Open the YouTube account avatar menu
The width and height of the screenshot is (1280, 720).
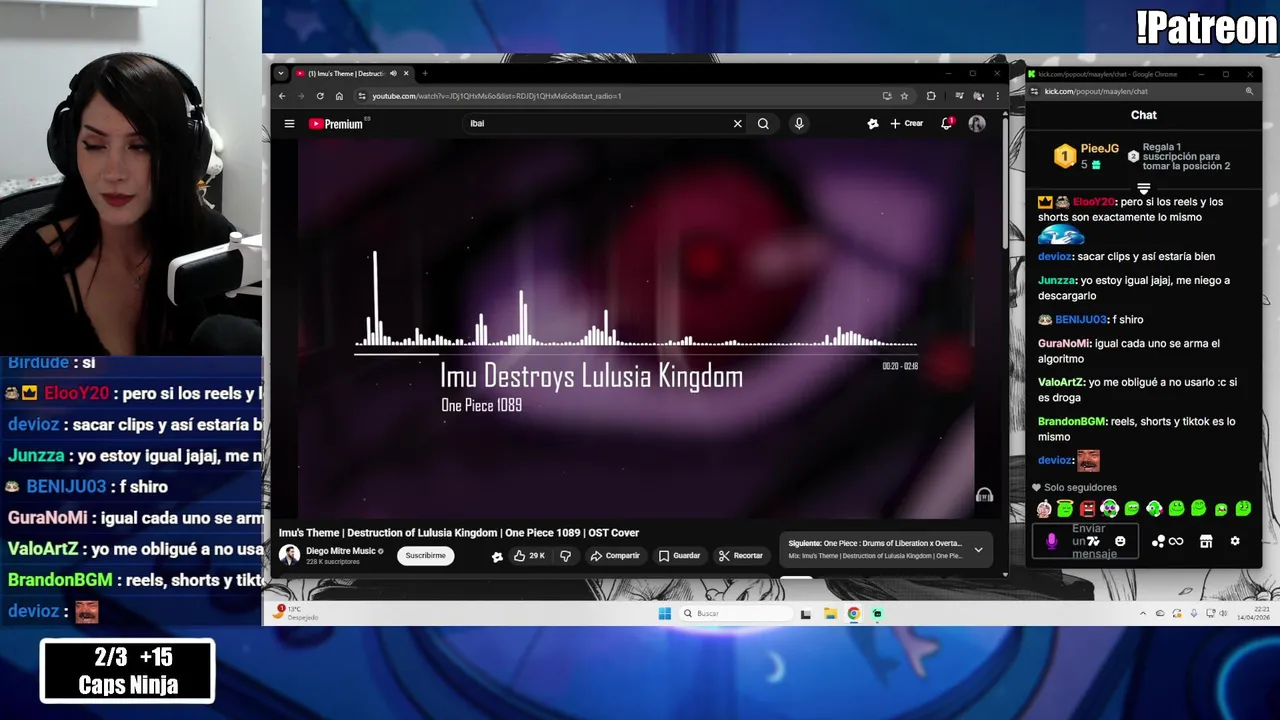(x=977, y=124)
